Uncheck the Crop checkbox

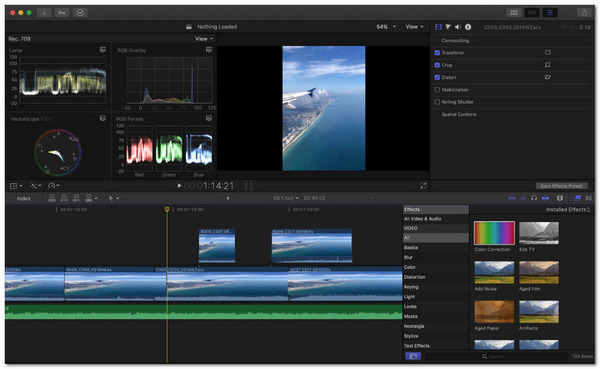(437, 65)
